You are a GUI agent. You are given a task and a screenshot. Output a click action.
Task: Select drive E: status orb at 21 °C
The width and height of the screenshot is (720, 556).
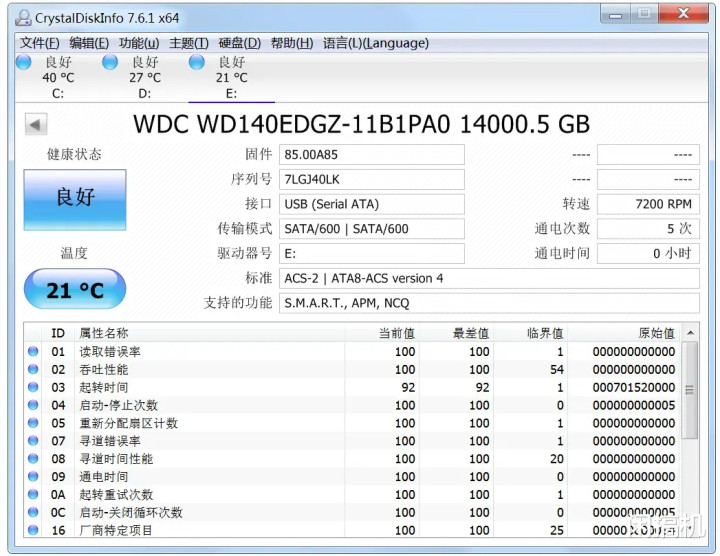coord(197,62)
